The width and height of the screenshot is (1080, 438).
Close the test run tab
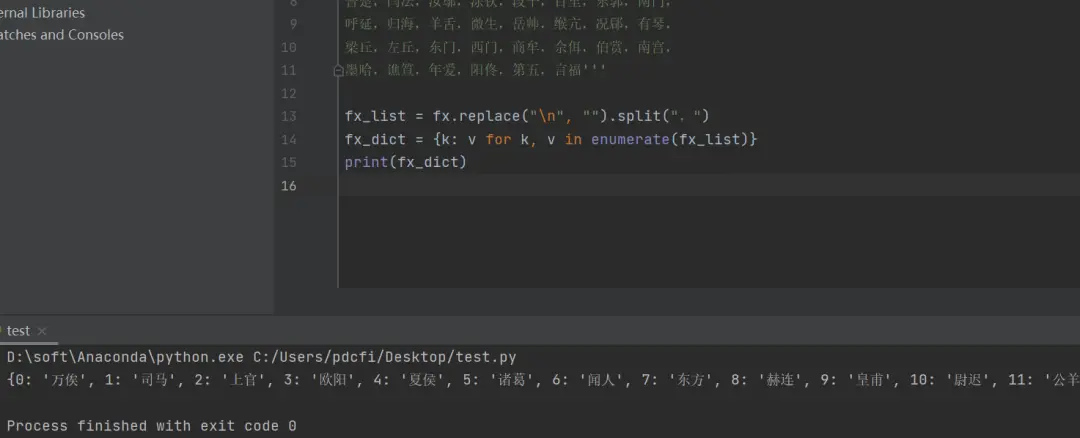point(41,331)
